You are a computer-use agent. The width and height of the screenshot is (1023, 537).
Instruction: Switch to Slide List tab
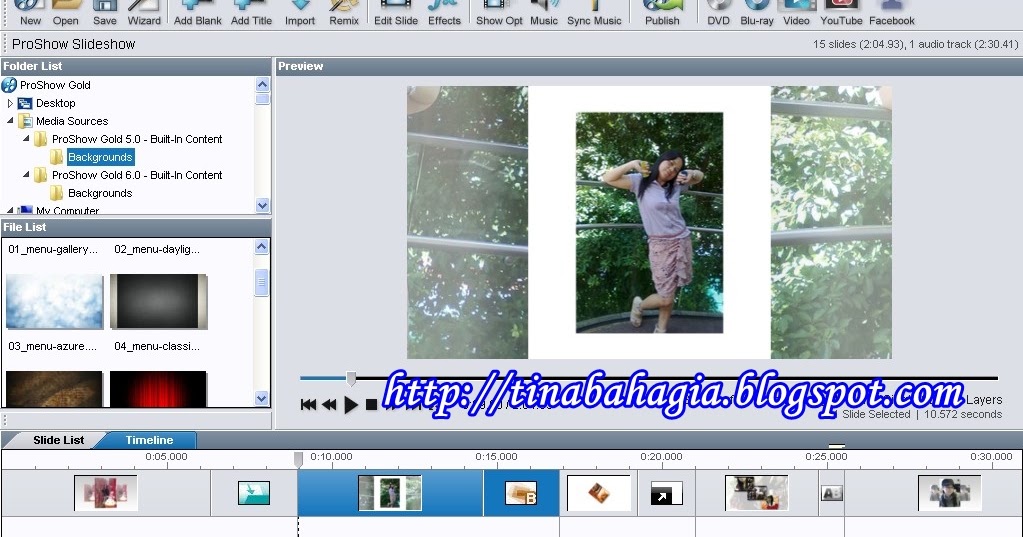(59, 440)
